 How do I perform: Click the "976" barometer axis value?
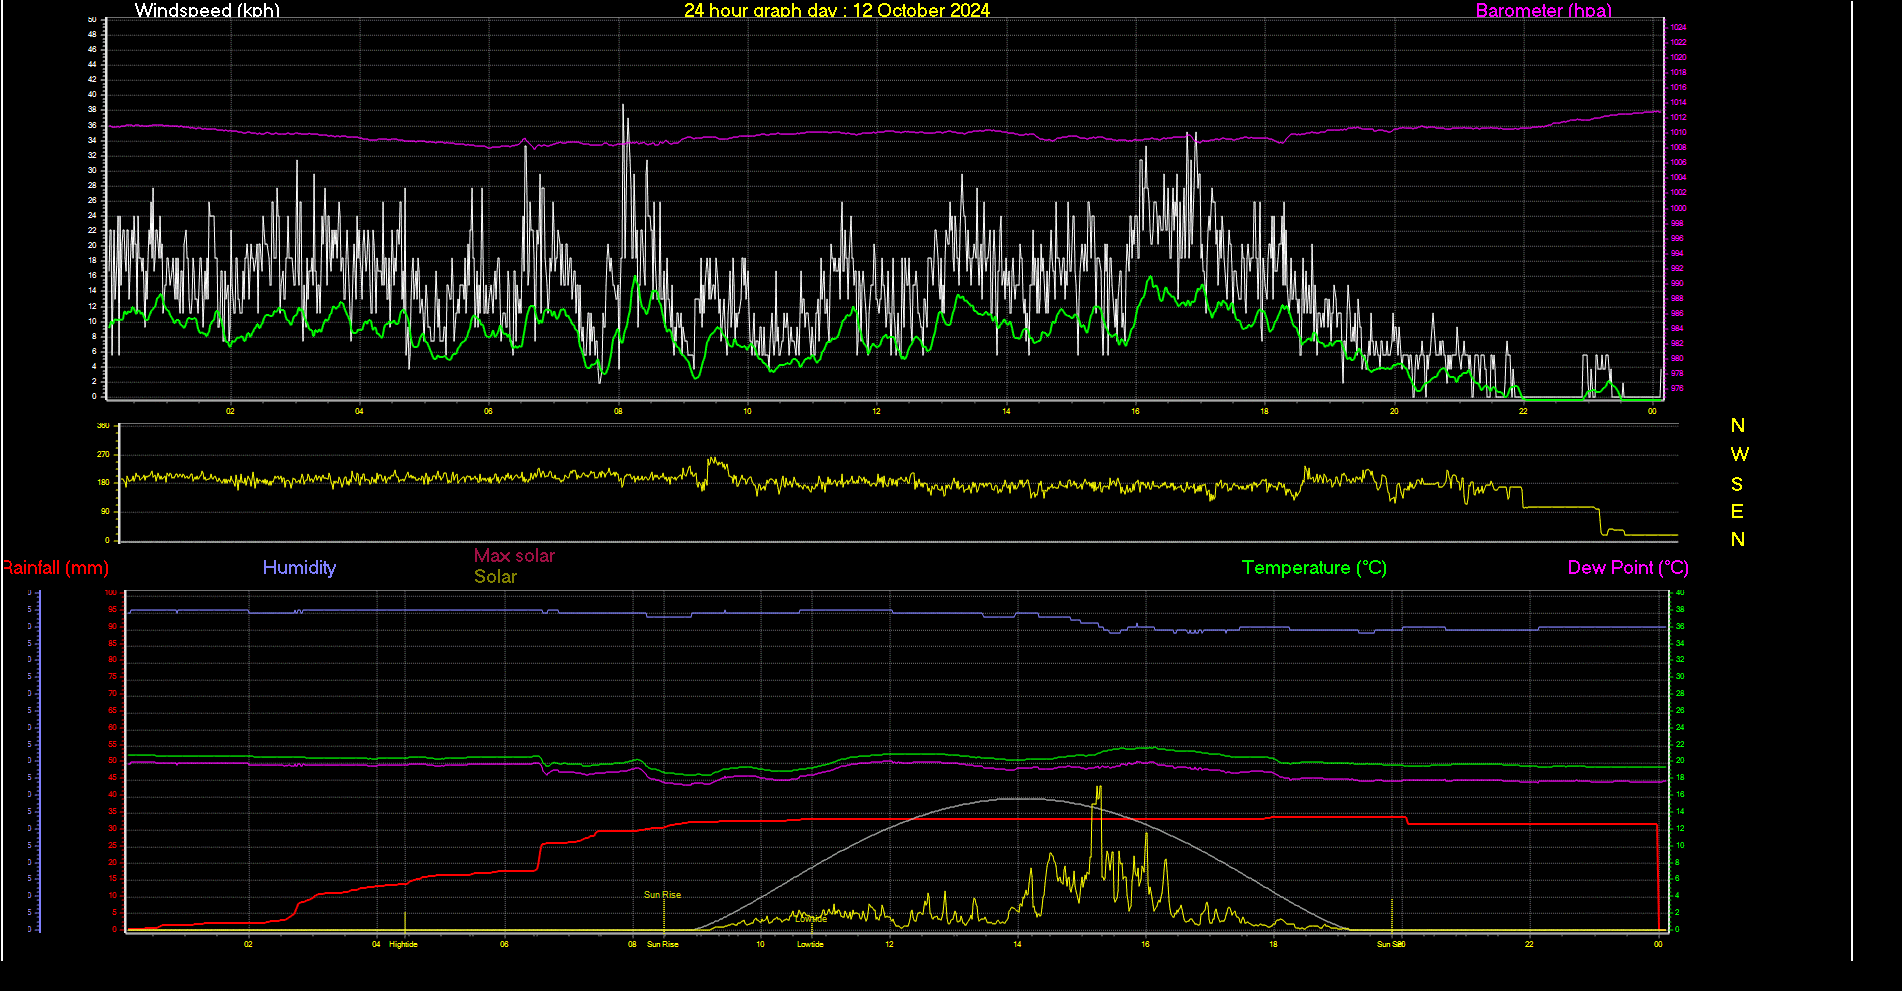[x=1677, y=388]
